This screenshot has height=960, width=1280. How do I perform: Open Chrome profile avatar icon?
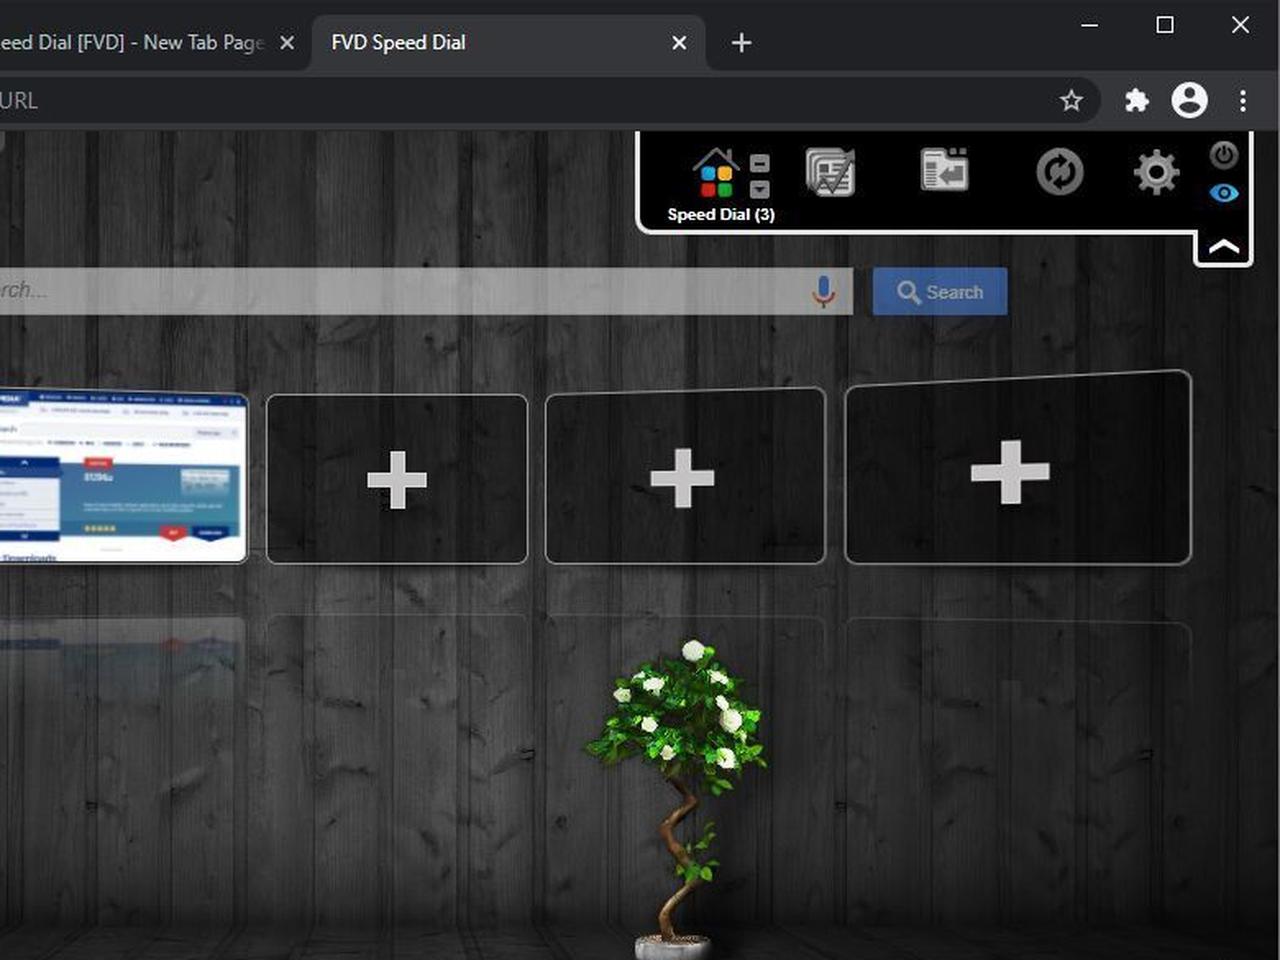(1189, 100)
